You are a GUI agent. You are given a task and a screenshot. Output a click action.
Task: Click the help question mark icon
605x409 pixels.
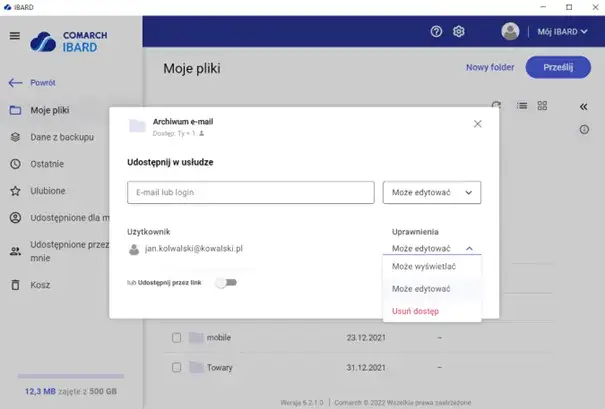coord(436,32)
